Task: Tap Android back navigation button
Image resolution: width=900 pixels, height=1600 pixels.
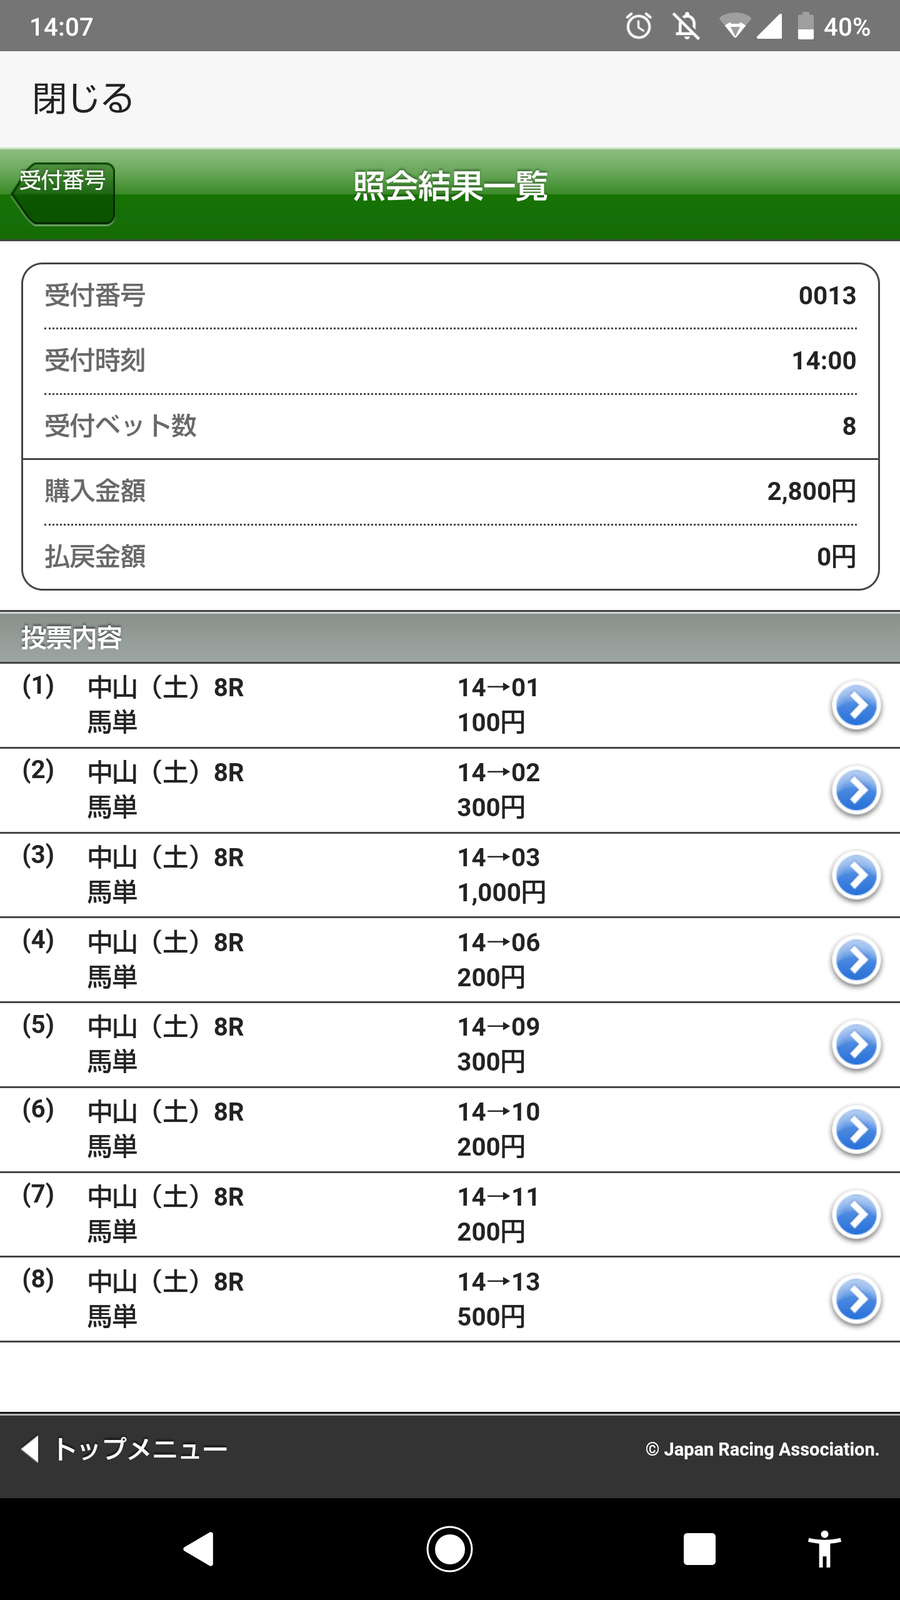Action: (x=199, y=1549)
